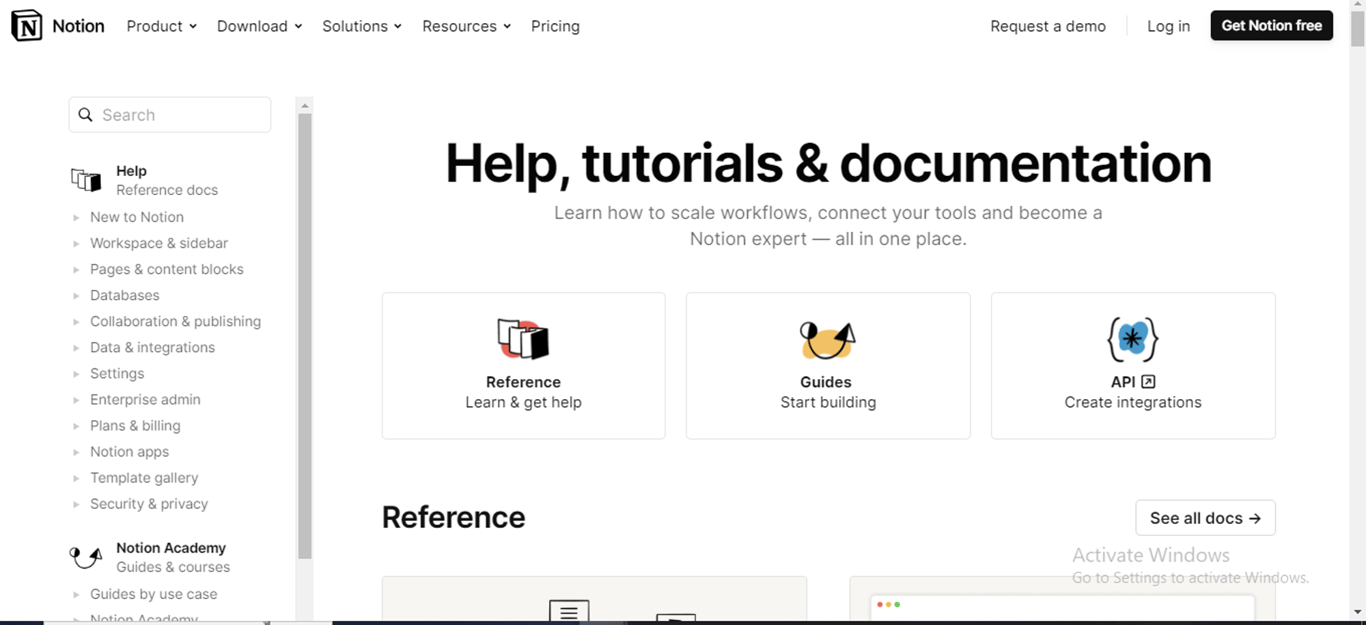
Task: Open Notion apps docs
Action: (129, 452)
